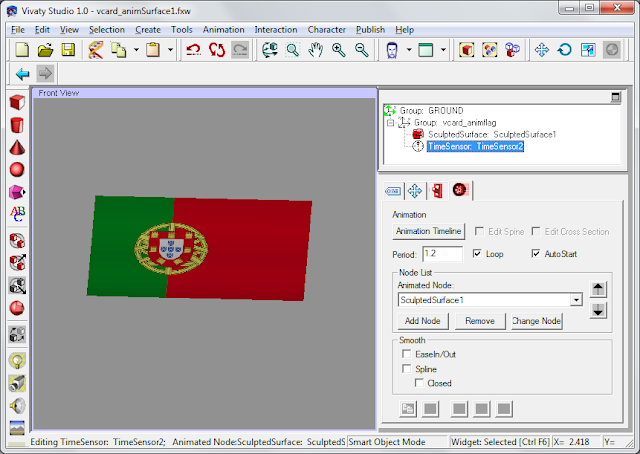Screen dimensions: 640x454
Task: Open the Interaction menu
Action: coord(276,30)
